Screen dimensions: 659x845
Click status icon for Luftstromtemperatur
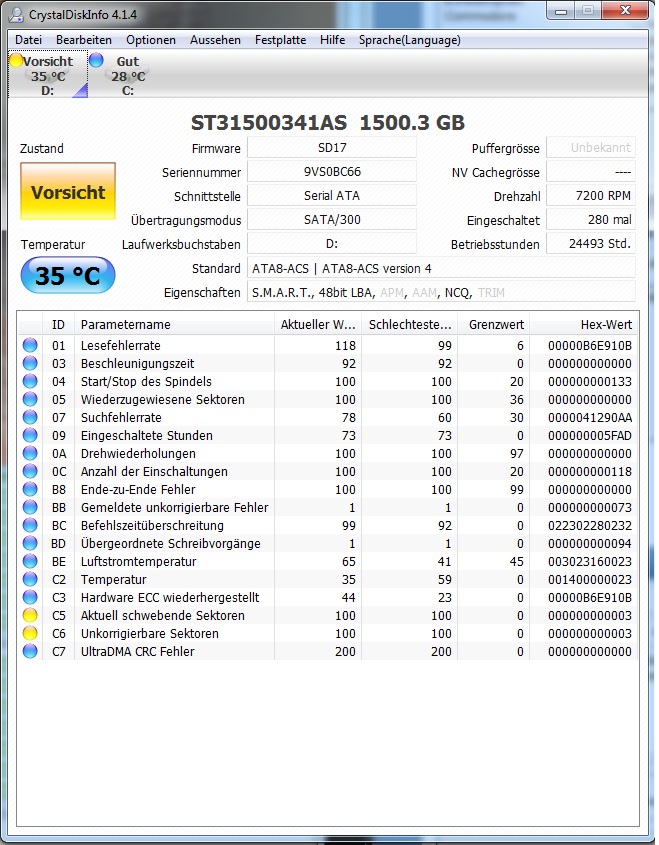click(30, 561)
